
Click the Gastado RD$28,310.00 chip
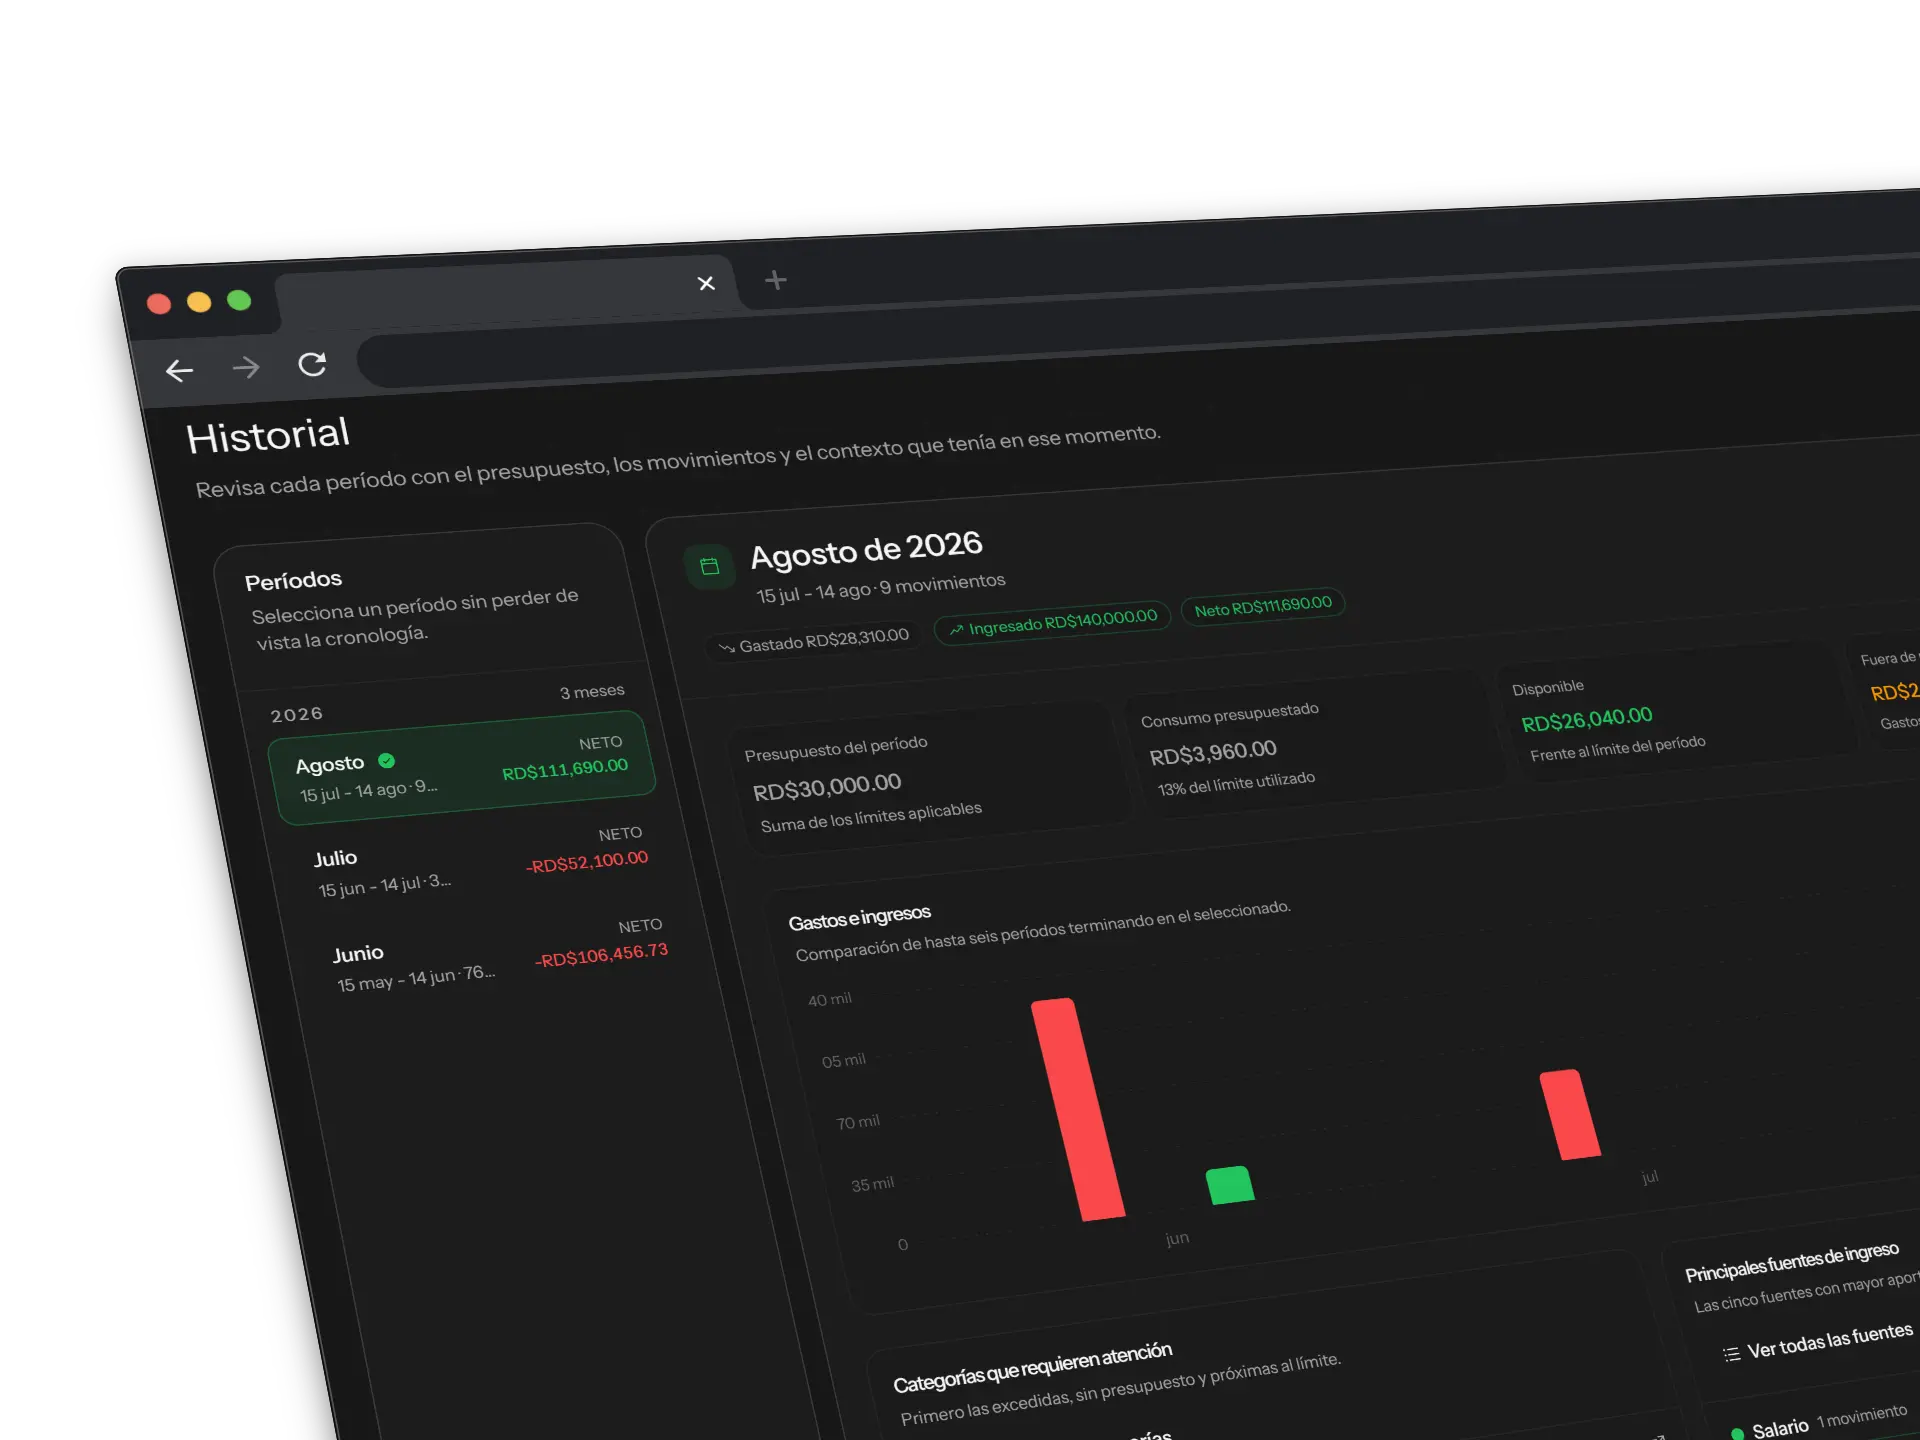coord(813,641)
